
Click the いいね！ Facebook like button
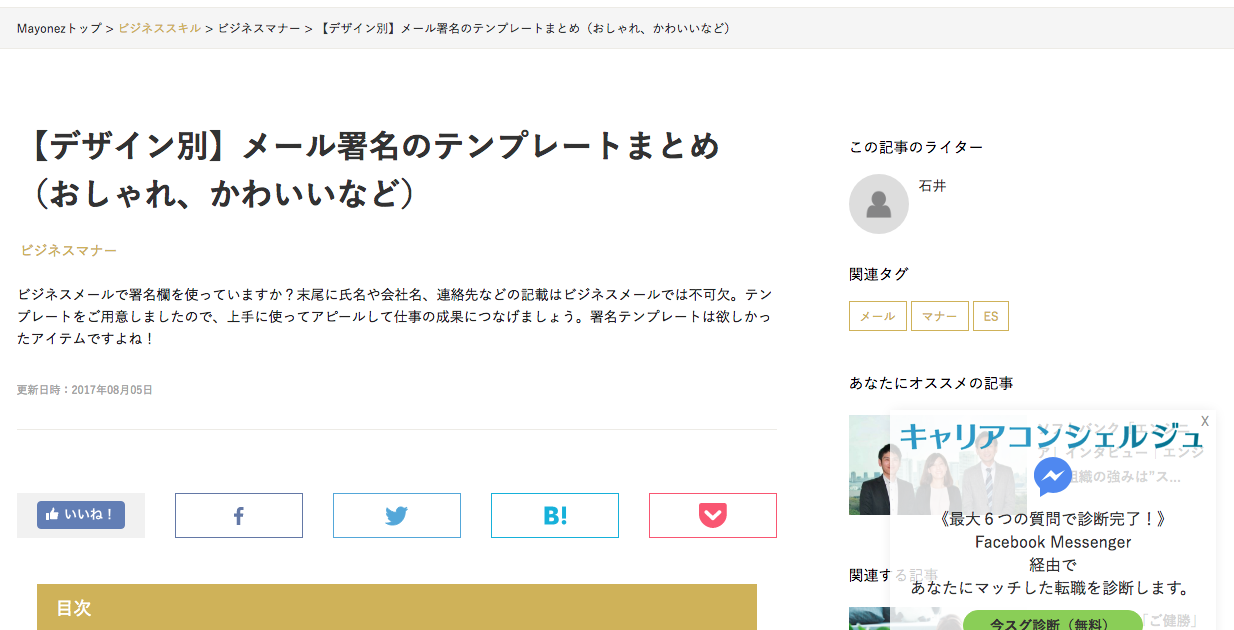pos(81,515)
